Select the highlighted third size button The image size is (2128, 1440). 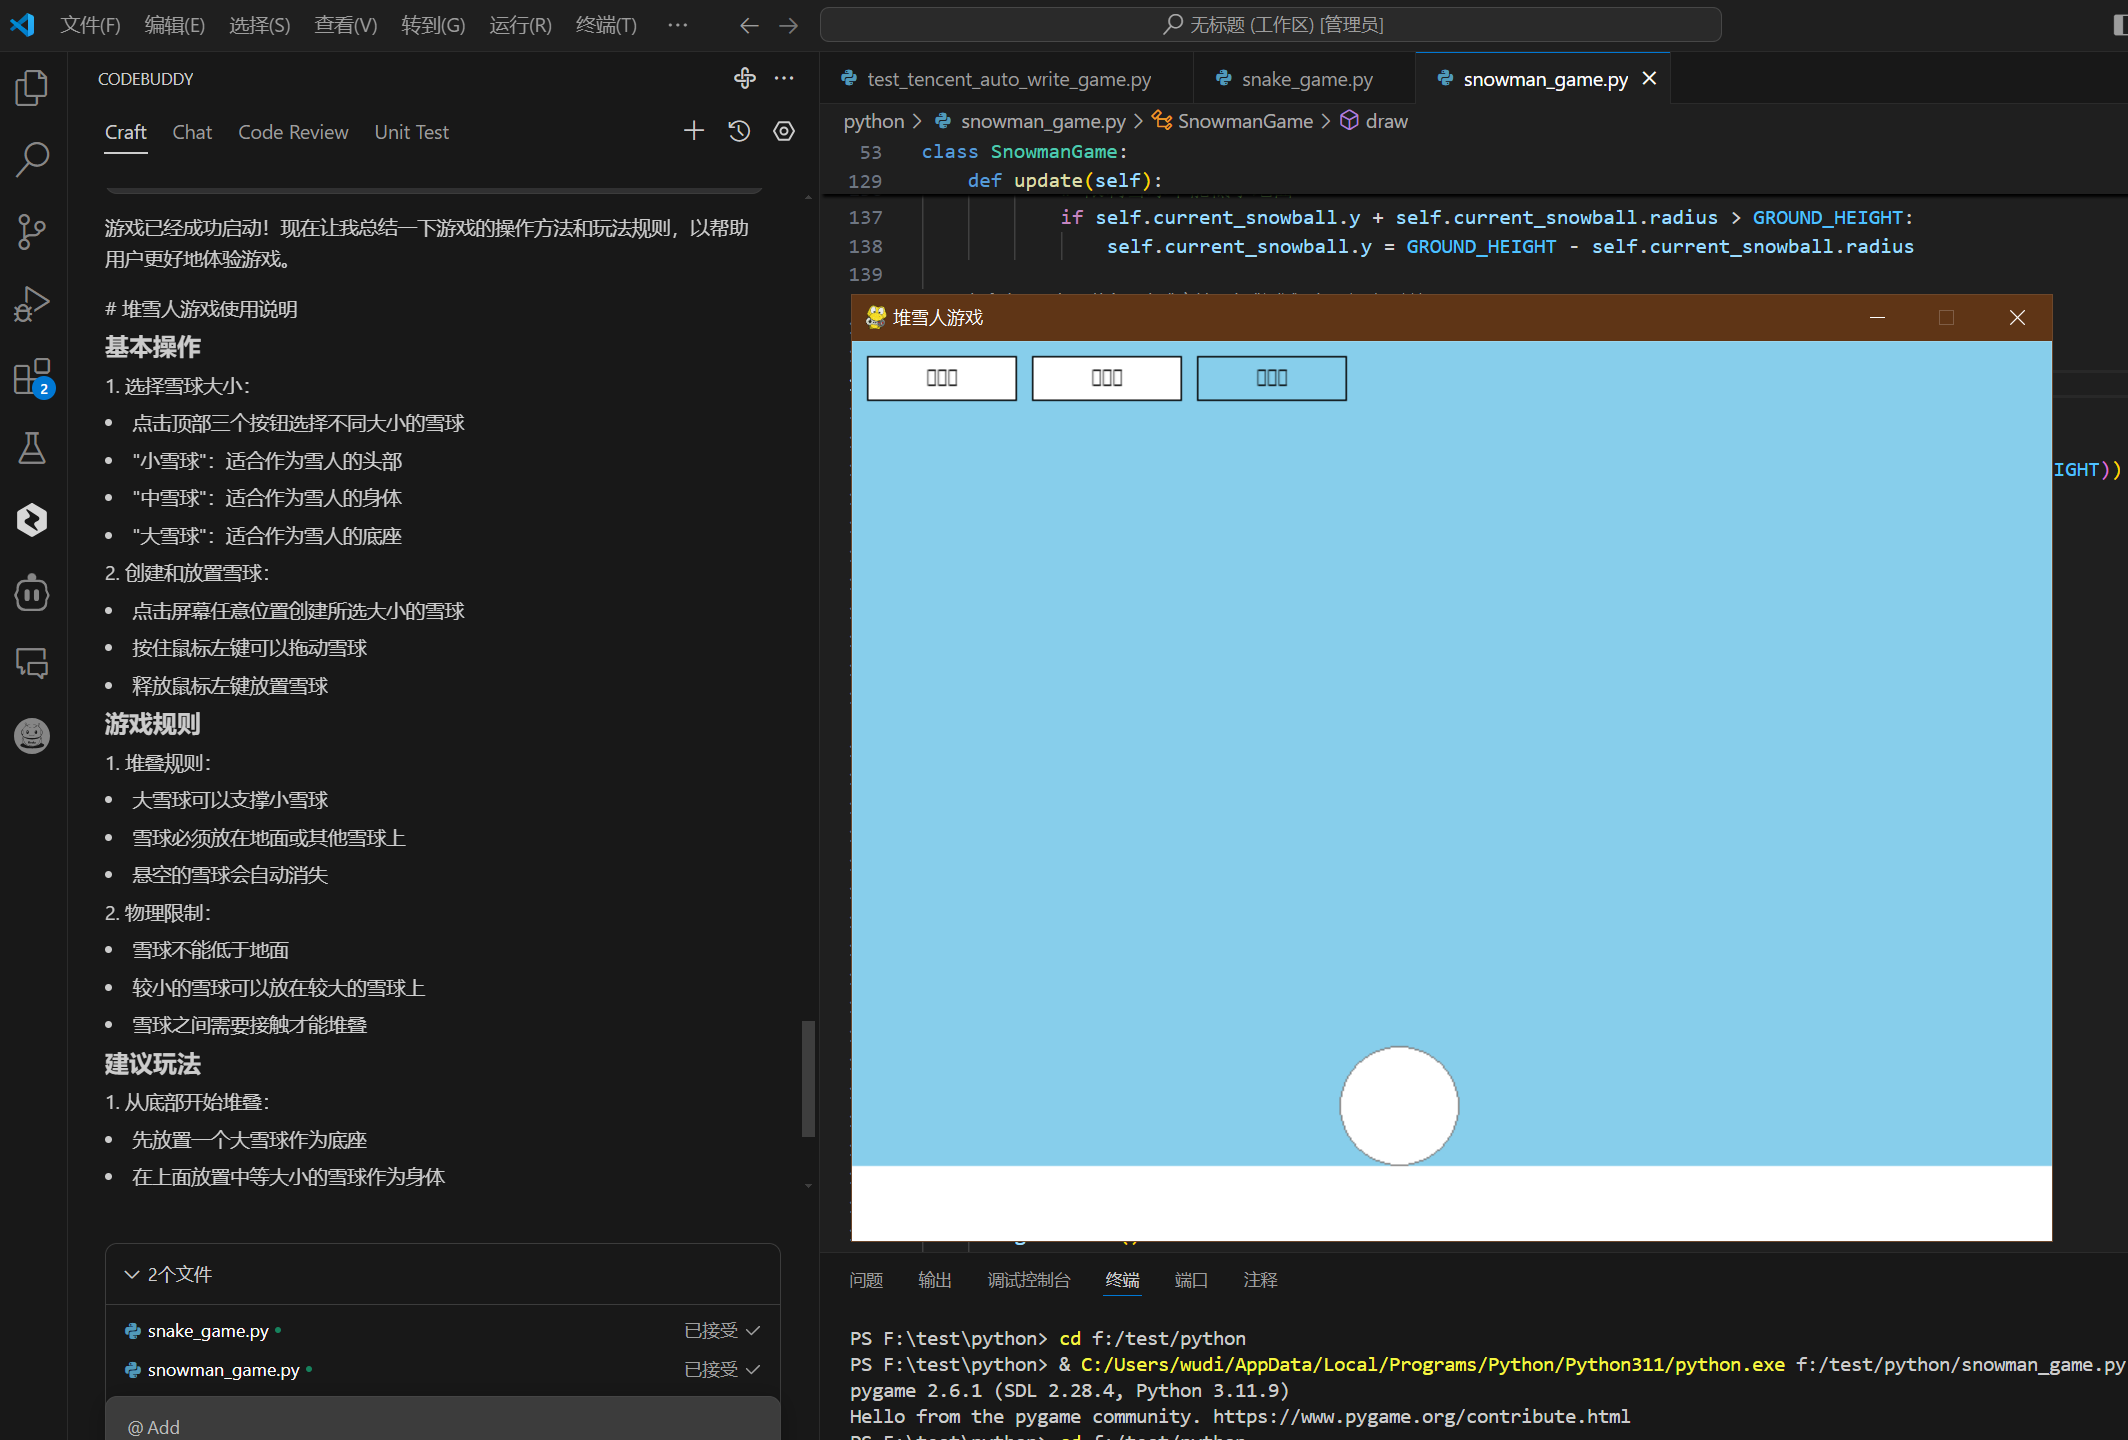click(x=1271, y=378)
